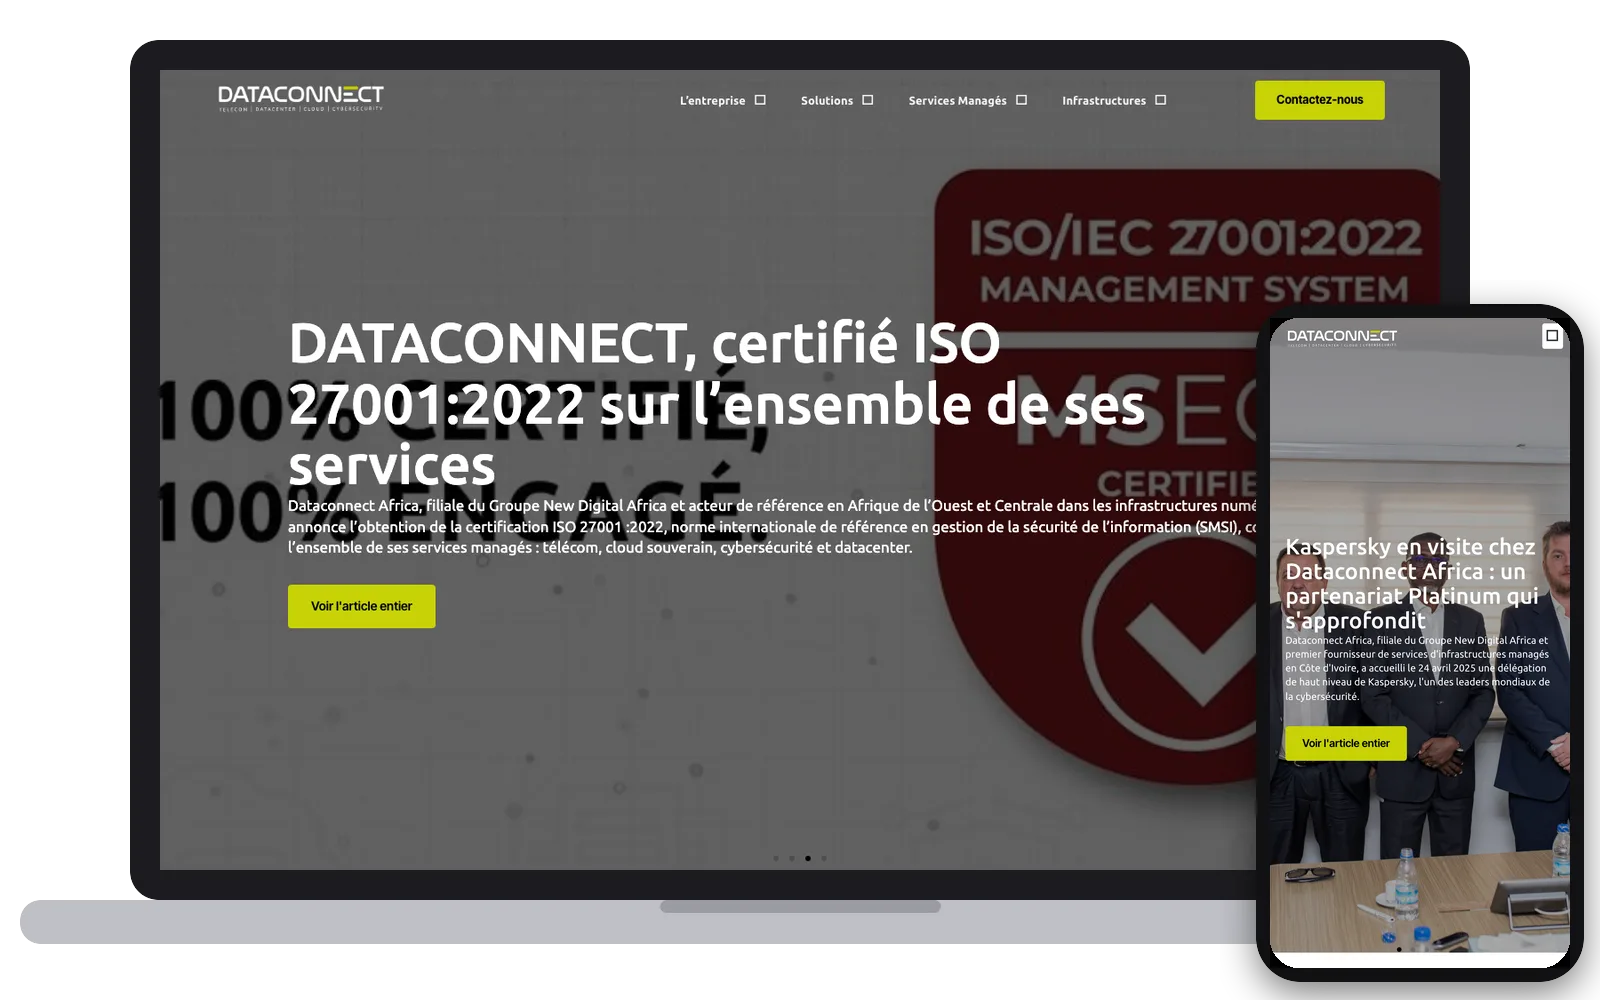Tap the "Kaspersky en visite chez Dataconnect Africa" headline

click(1411, 583)
